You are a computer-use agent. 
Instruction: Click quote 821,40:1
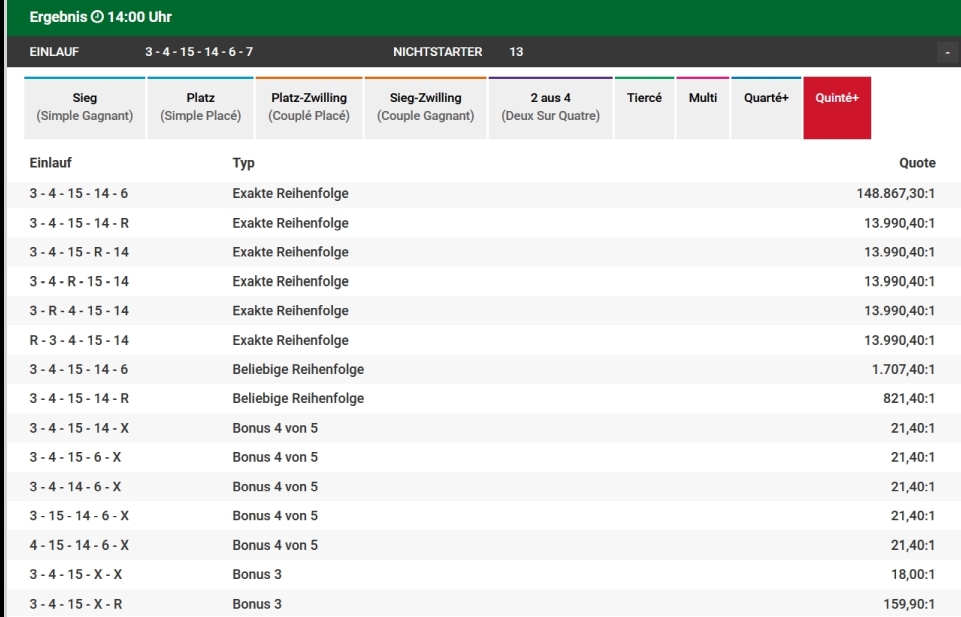click(909, 398)
